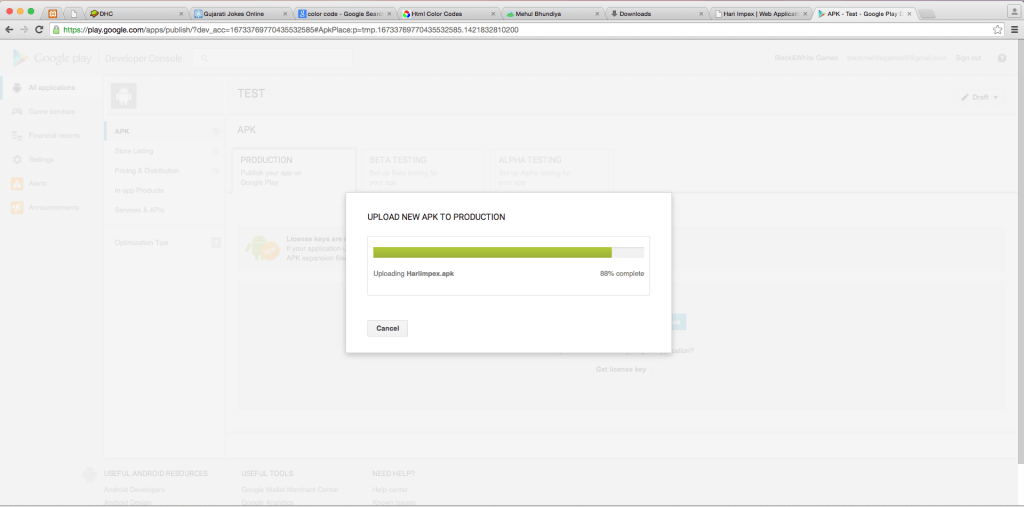
Task: Switch to the Html Color Codes tab
Action: point(447,14)
